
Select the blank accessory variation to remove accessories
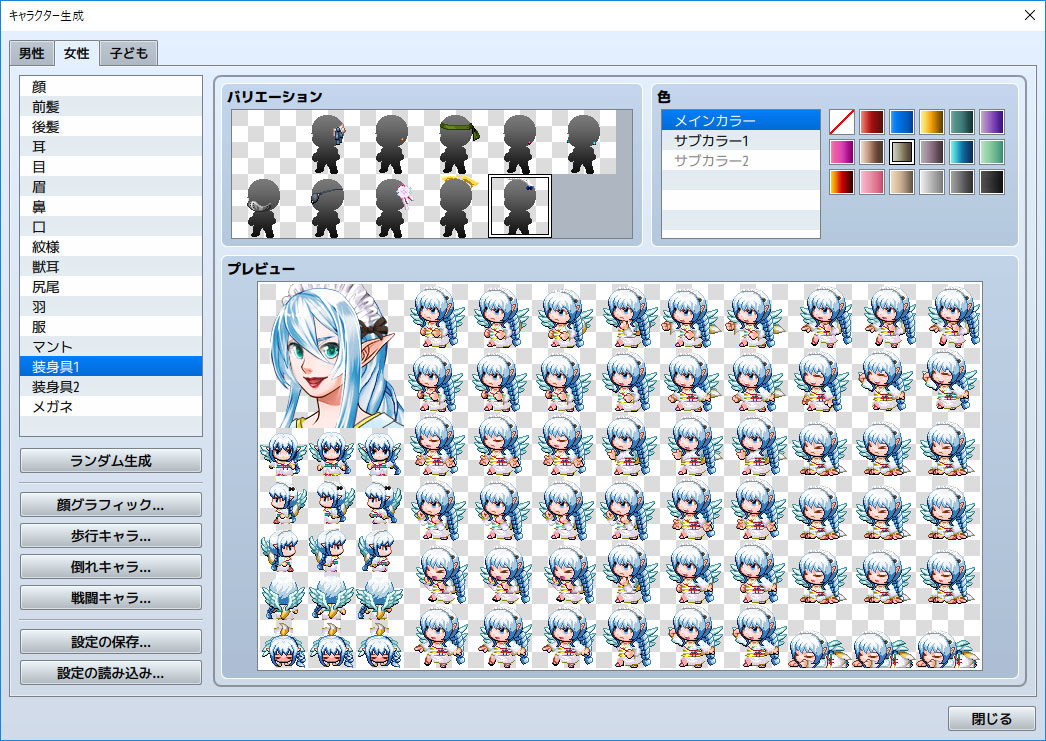(263, 140)
